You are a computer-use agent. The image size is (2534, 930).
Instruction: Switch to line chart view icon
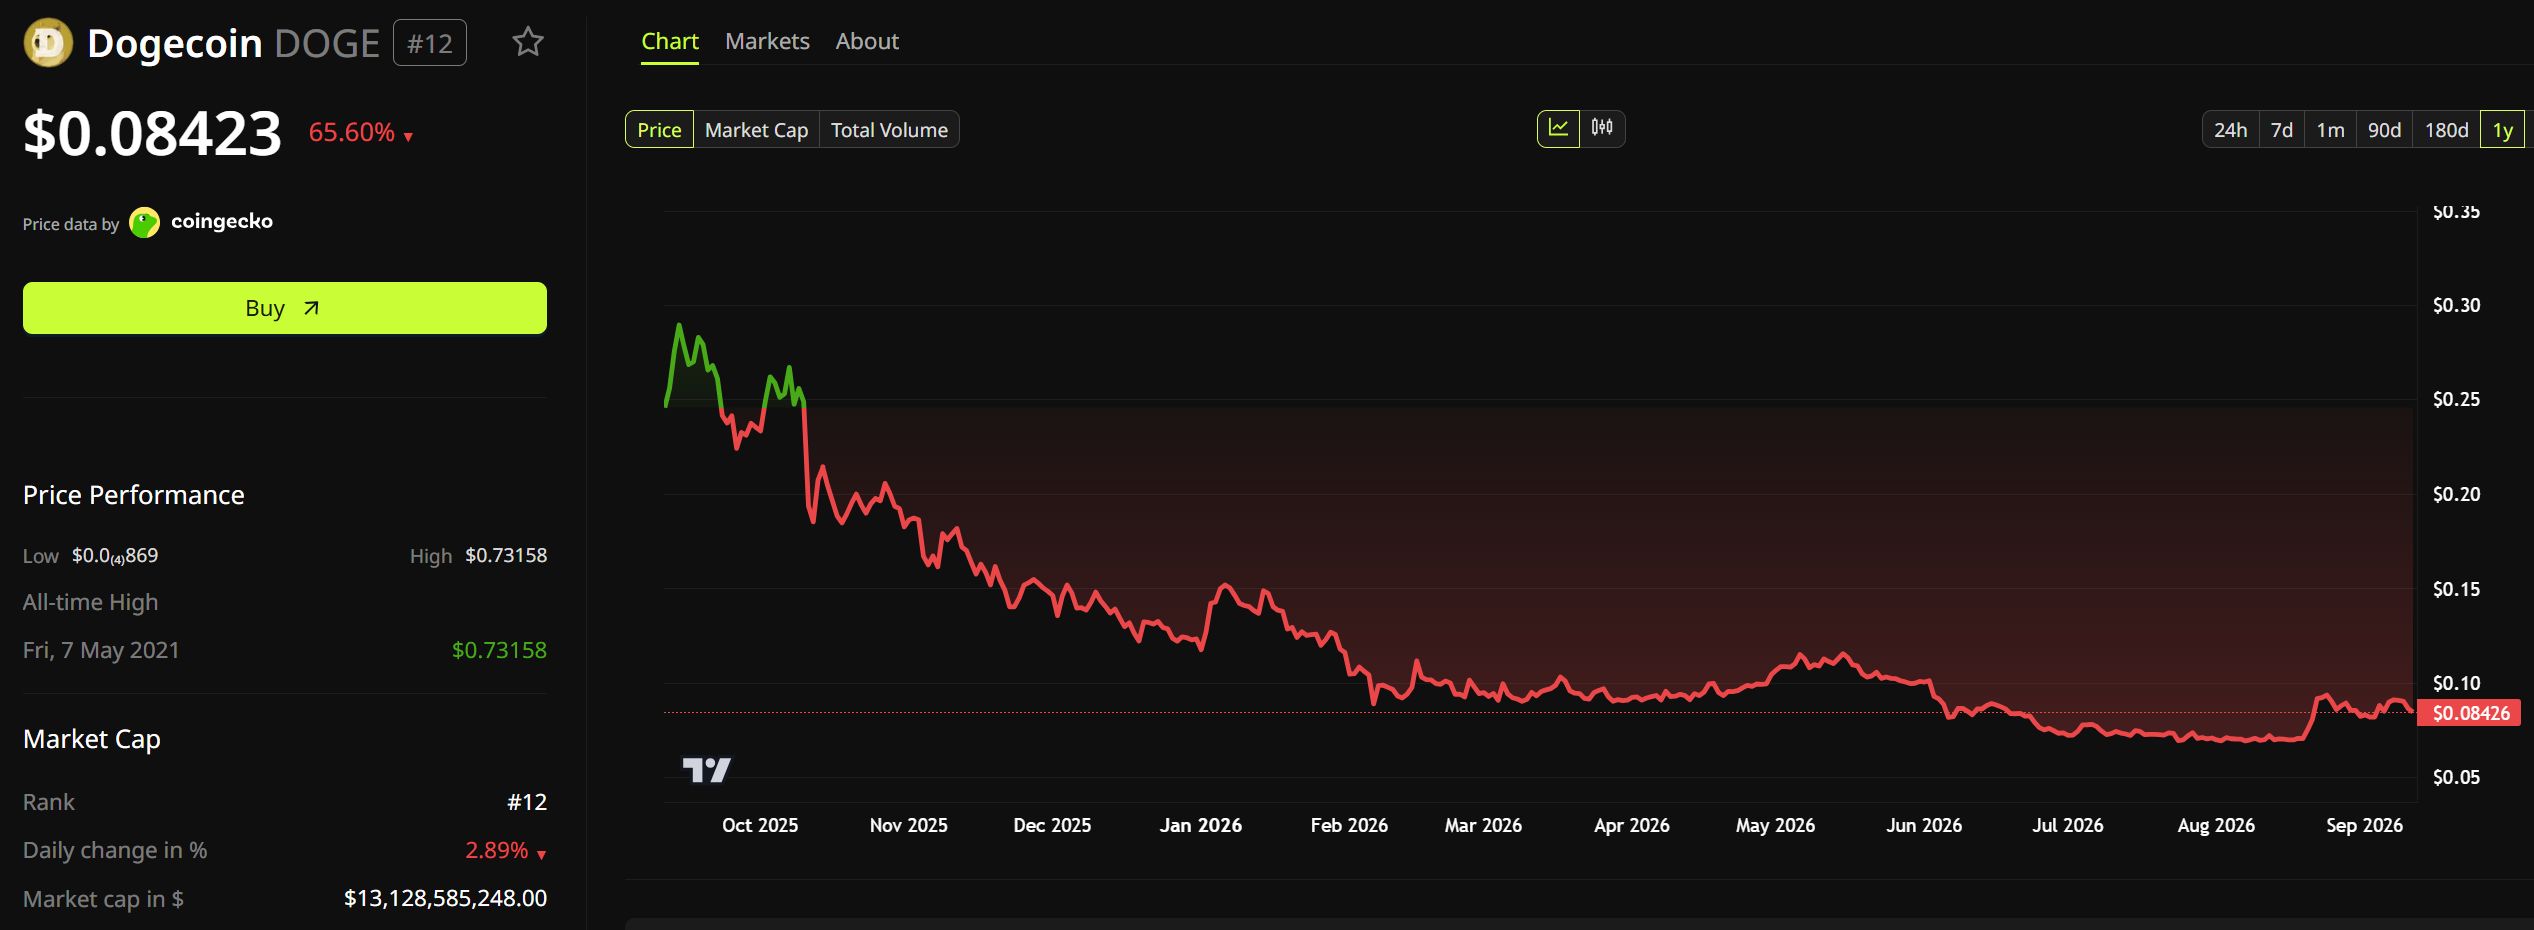1558,128
